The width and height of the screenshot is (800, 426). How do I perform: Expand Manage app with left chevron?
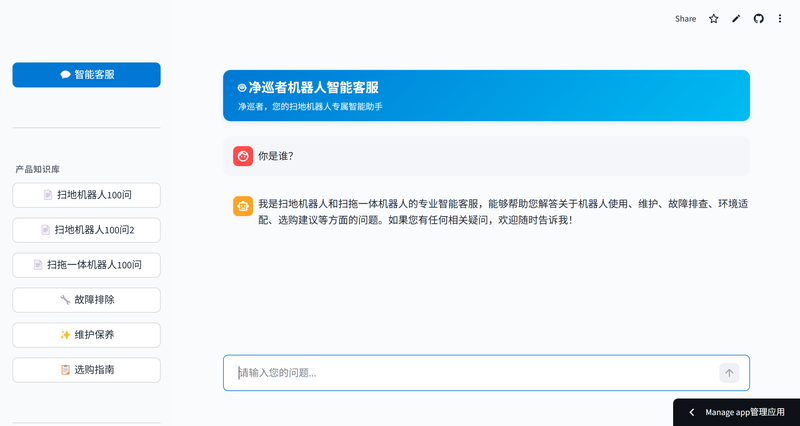[x=691, y=412]
